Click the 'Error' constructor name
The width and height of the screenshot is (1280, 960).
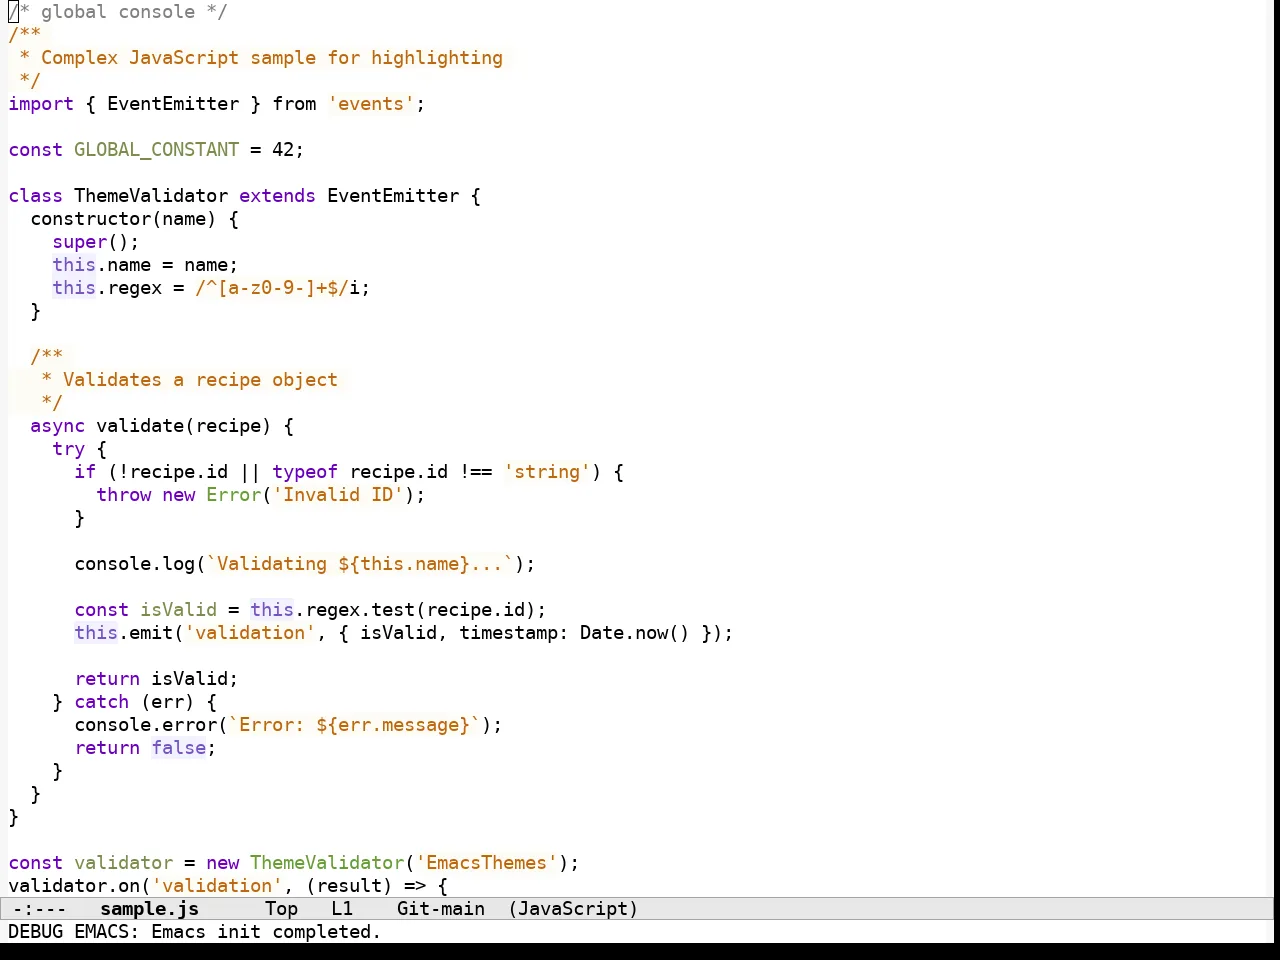(233, 495)
